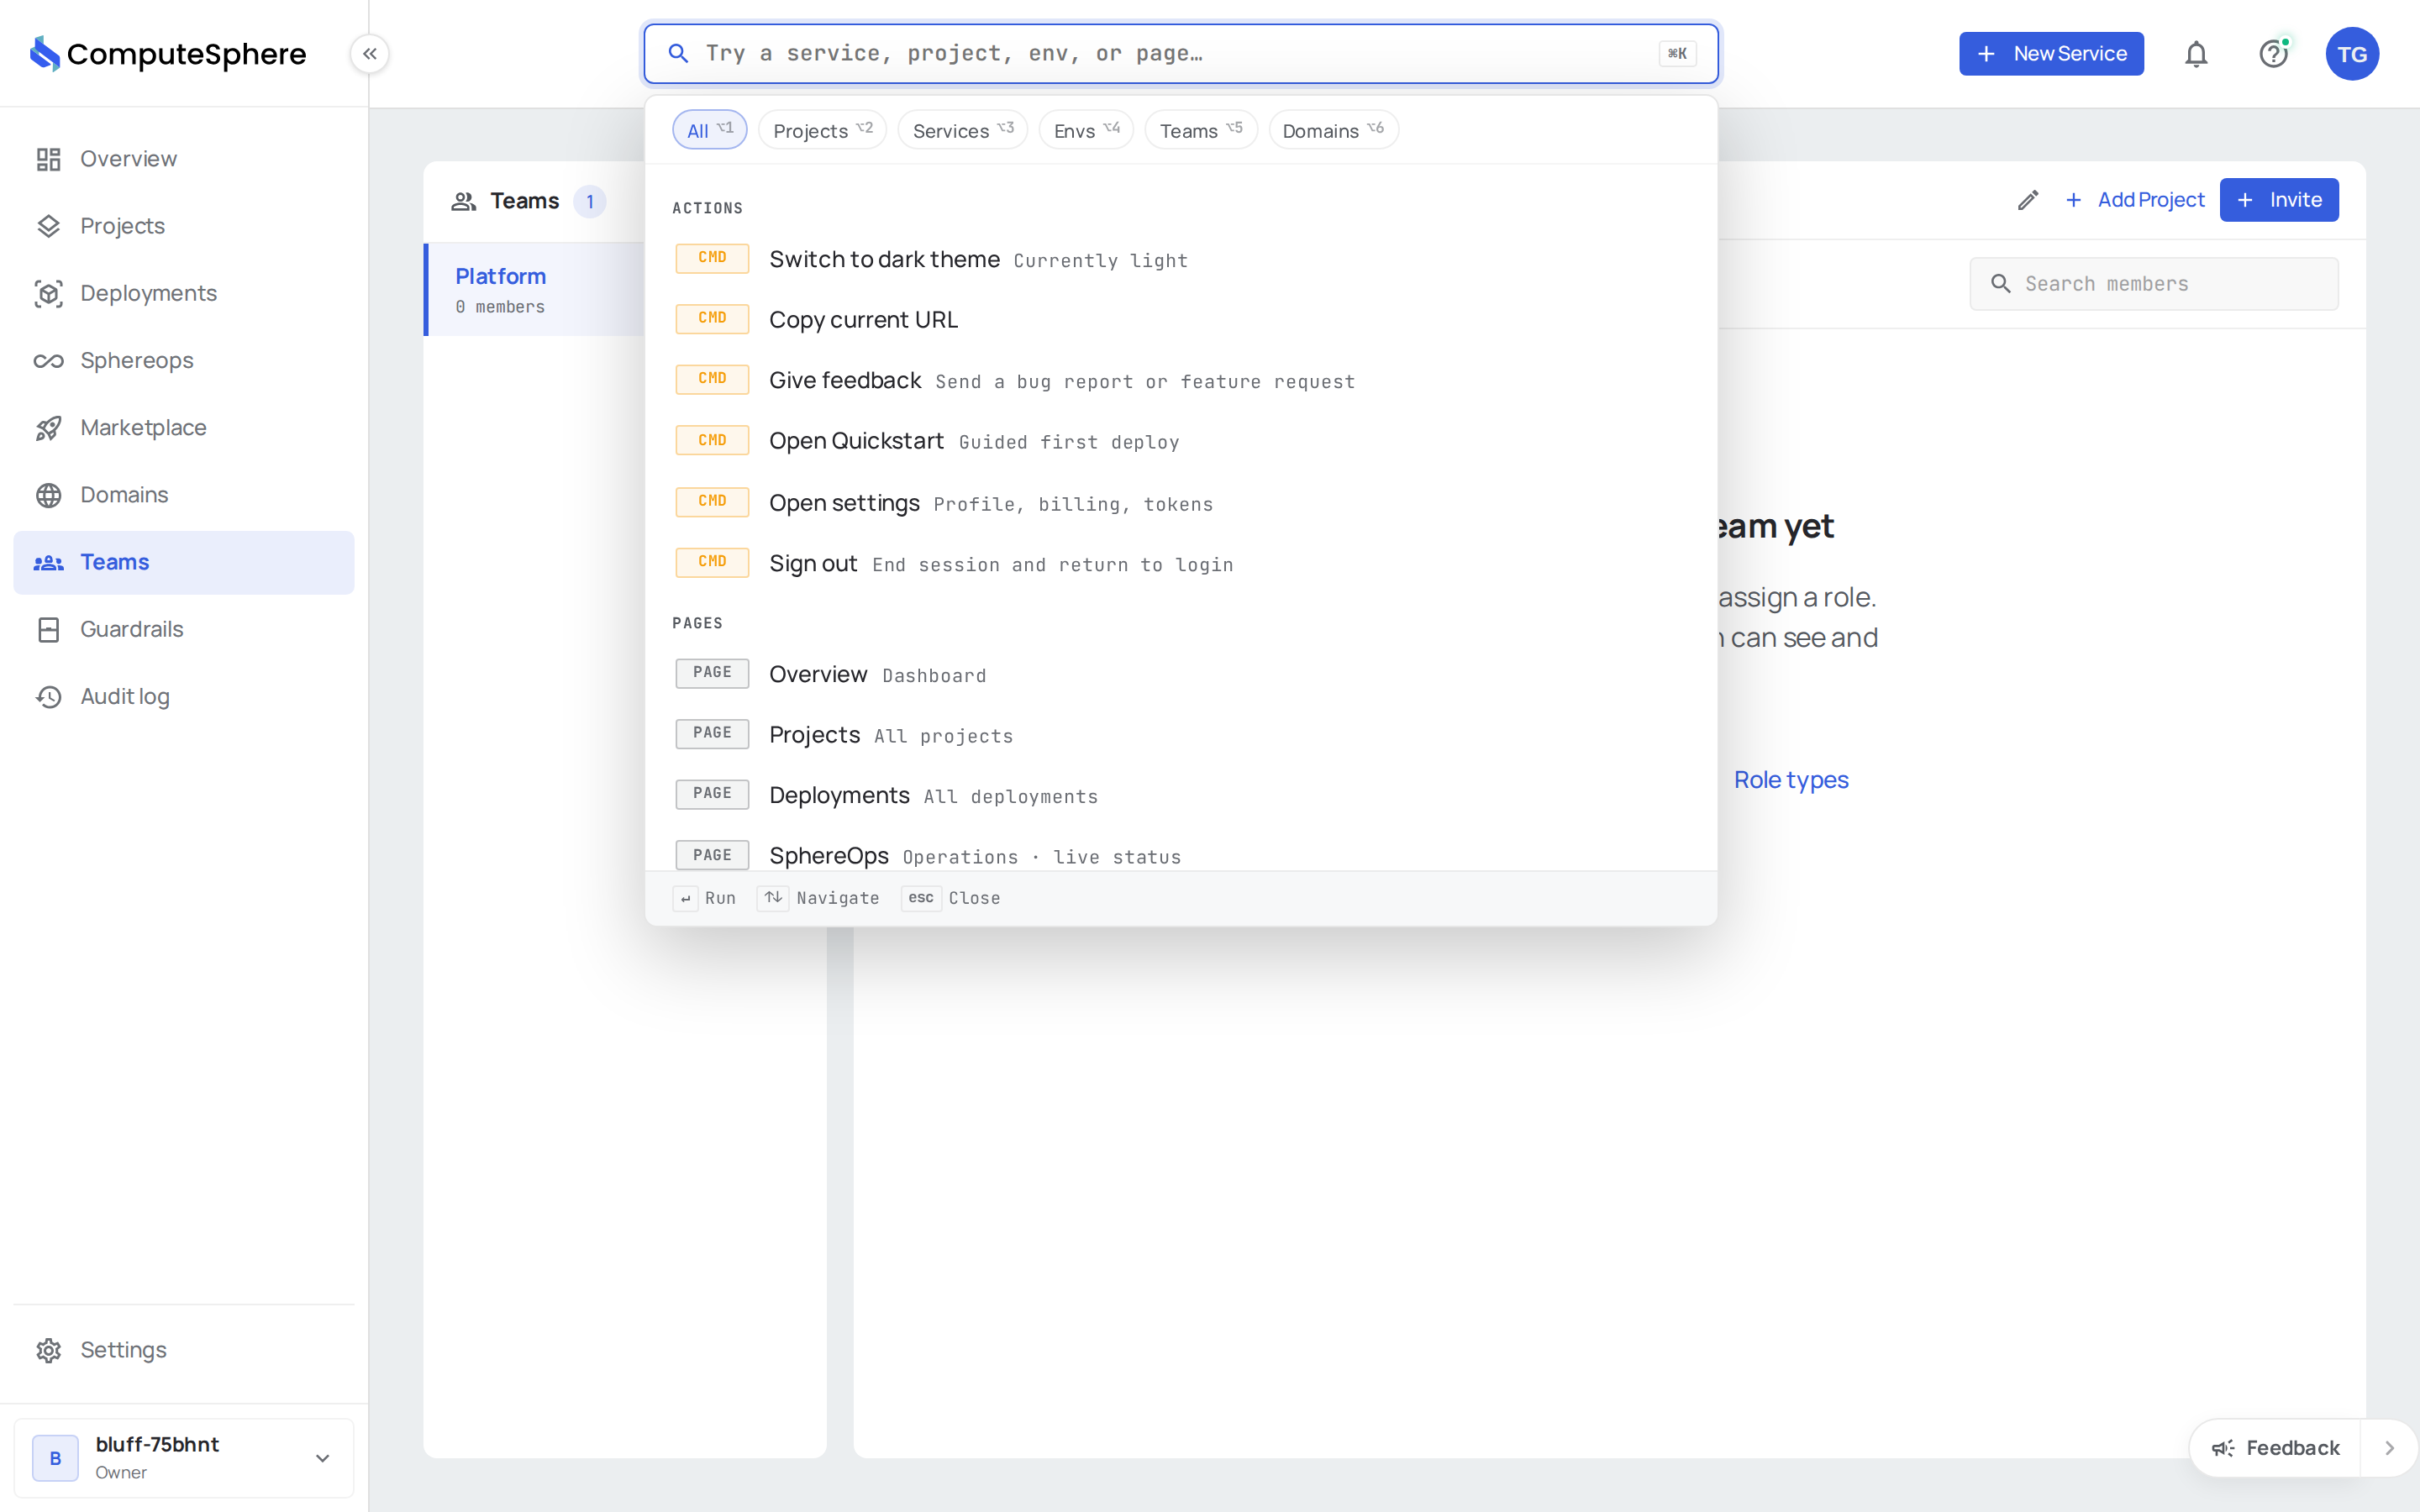
Task: Filter results by Domains chip
Action: (x=1333, y=130)
